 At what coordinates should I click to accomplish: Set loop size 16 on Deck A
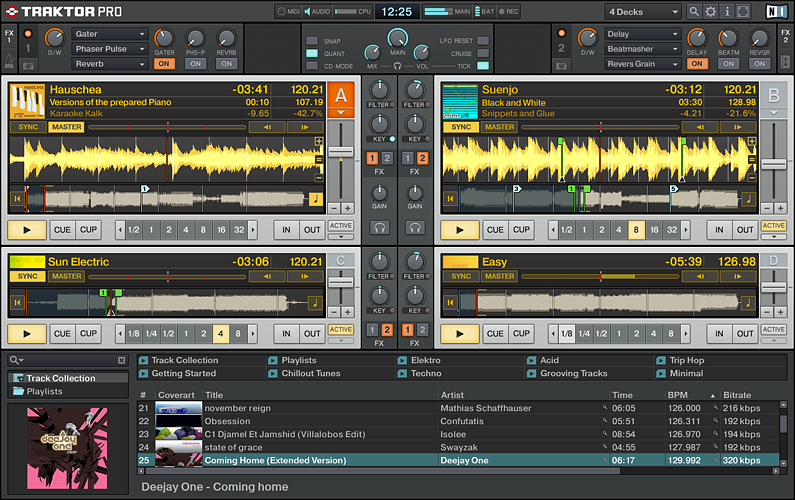(221, 229)
